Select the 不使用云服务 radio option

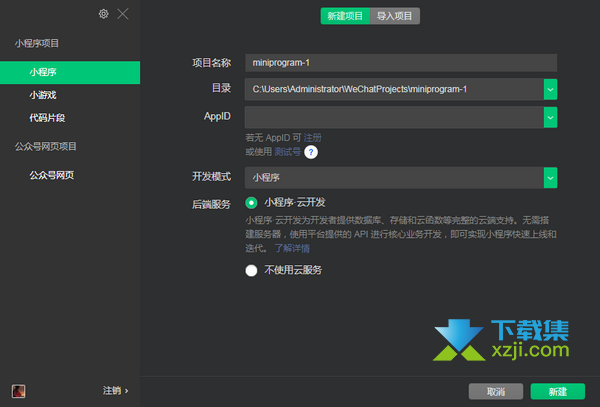click(x=251, y=270)
